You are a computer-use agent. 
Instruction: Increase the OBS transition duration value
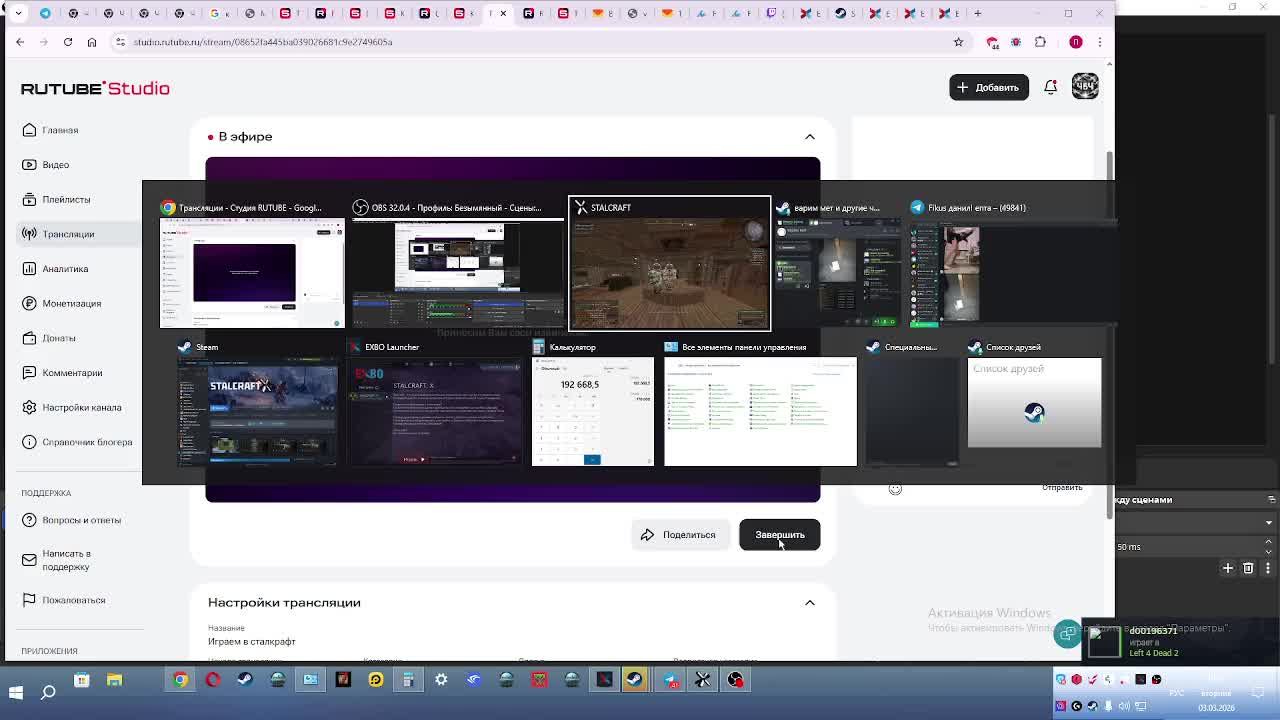[1269, 542]
